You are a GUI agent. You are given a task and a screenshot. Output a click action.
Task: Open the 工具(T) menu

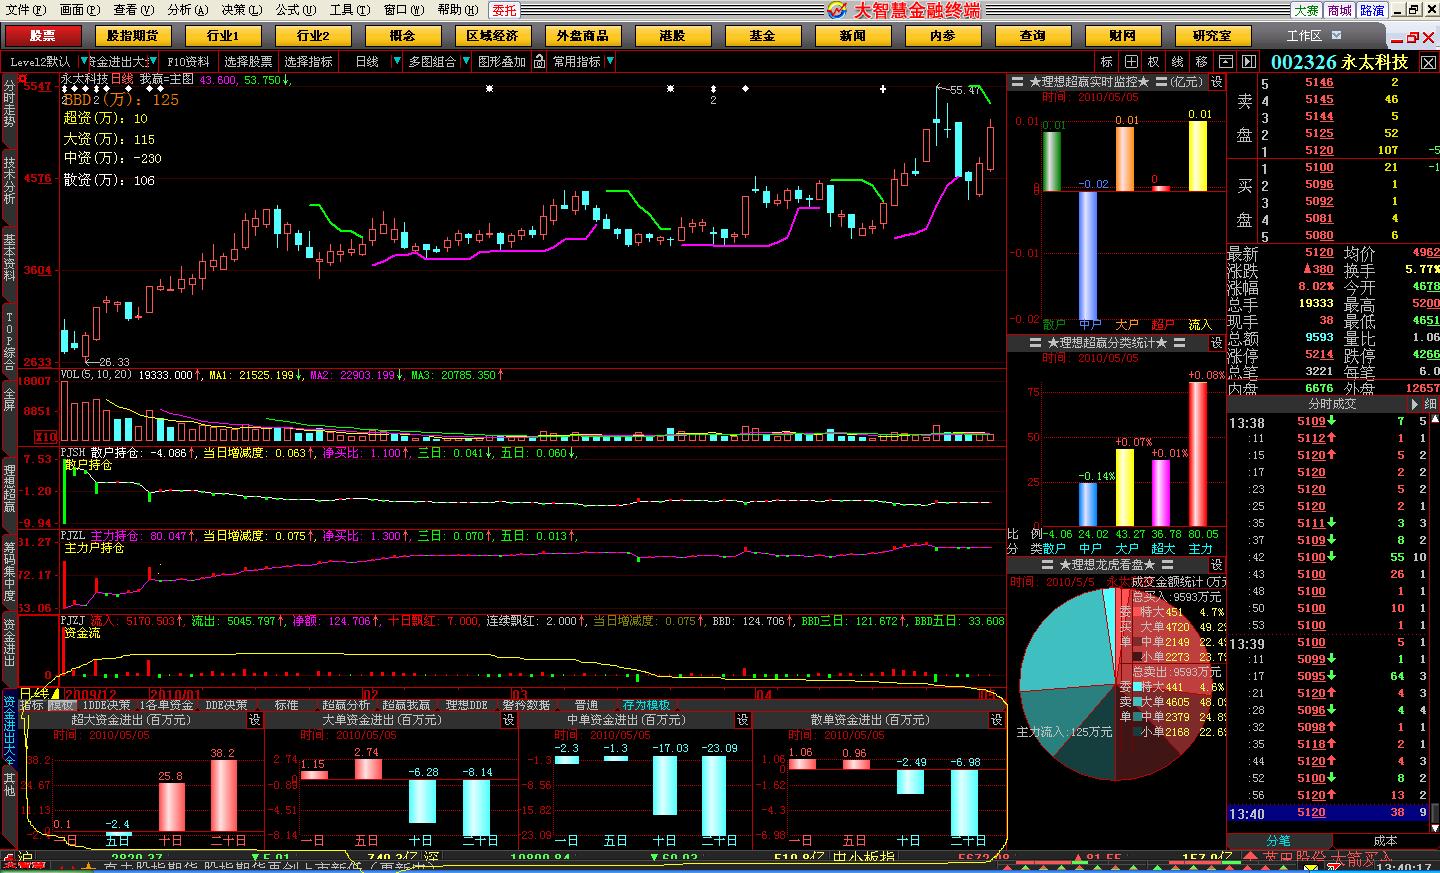350,10
